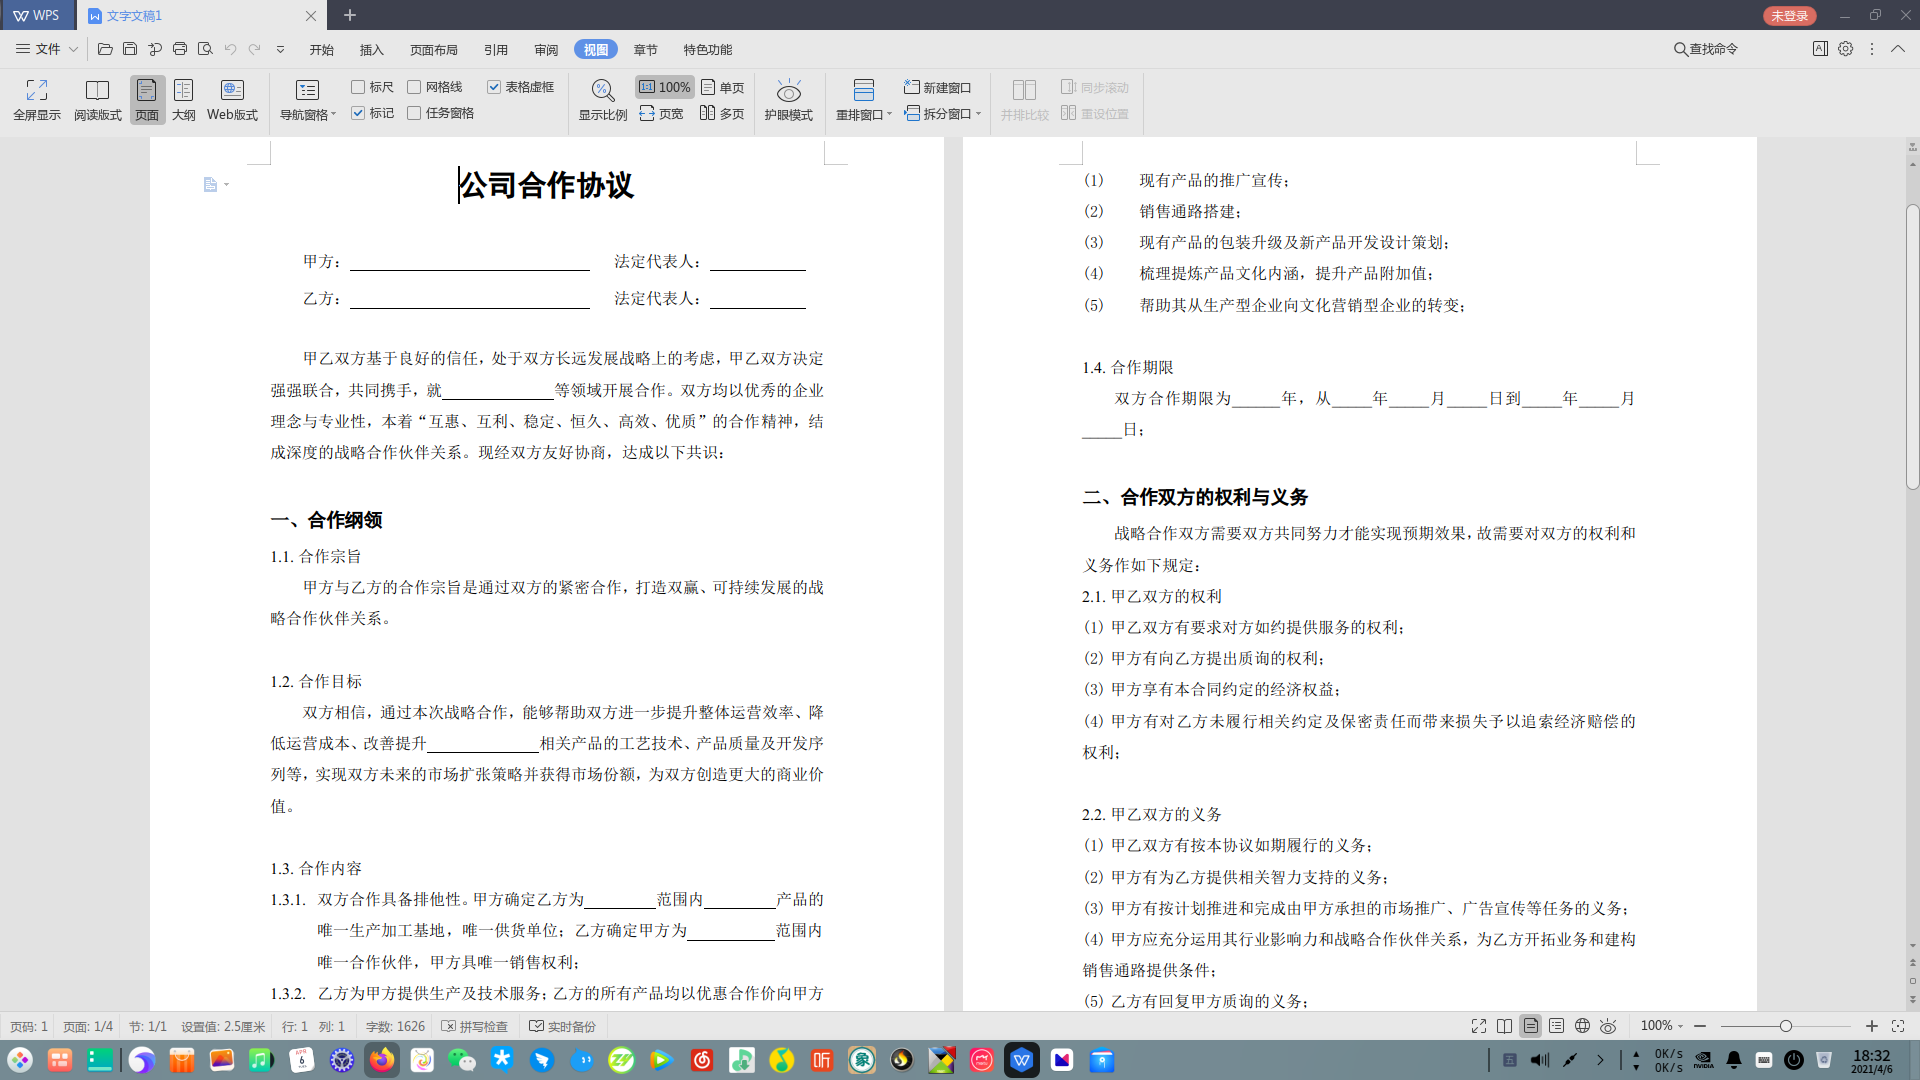Open the display ratio dialog (显示比例)
Screen dimensions: 1920x1080
pos(602,92)
